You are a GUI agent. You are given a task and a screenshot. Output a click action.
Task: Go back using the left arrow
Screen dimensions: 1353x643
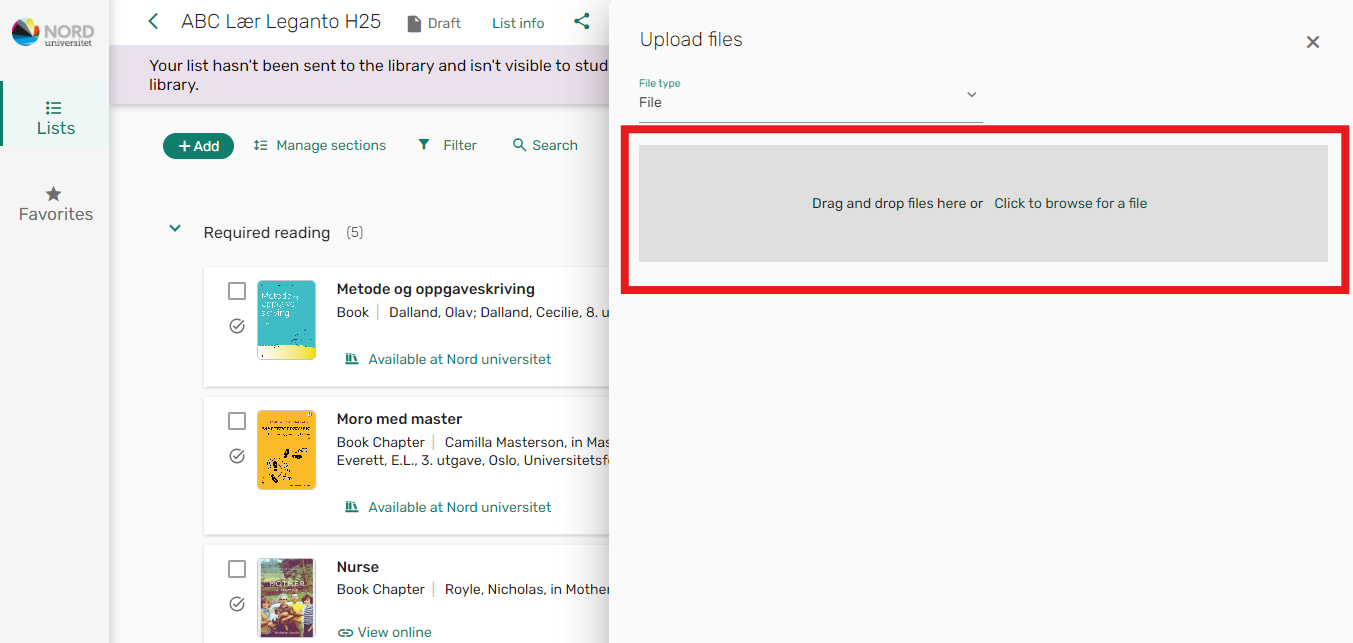point(153,21)
